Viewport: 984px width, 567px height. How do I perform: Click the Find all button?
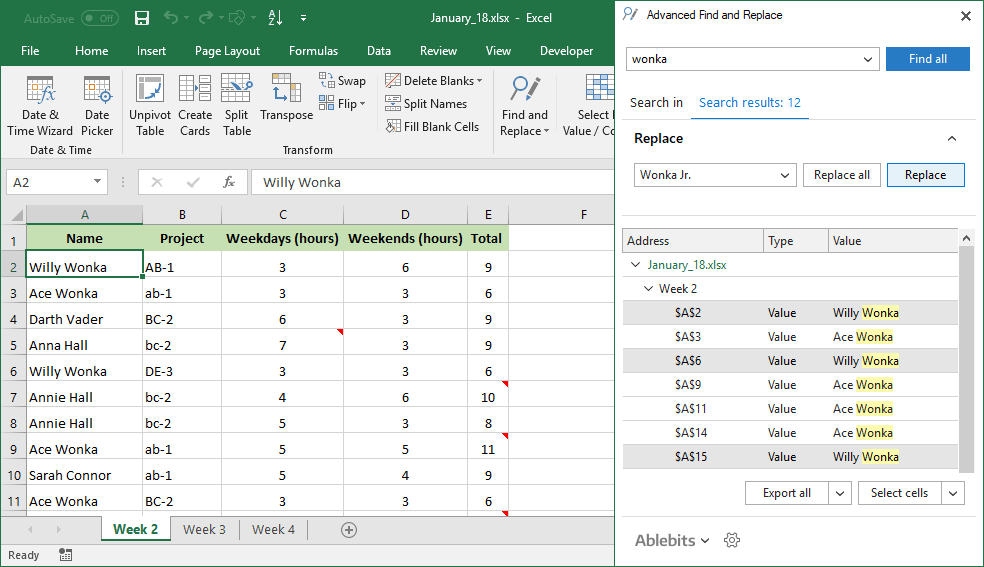pos(928,59)
